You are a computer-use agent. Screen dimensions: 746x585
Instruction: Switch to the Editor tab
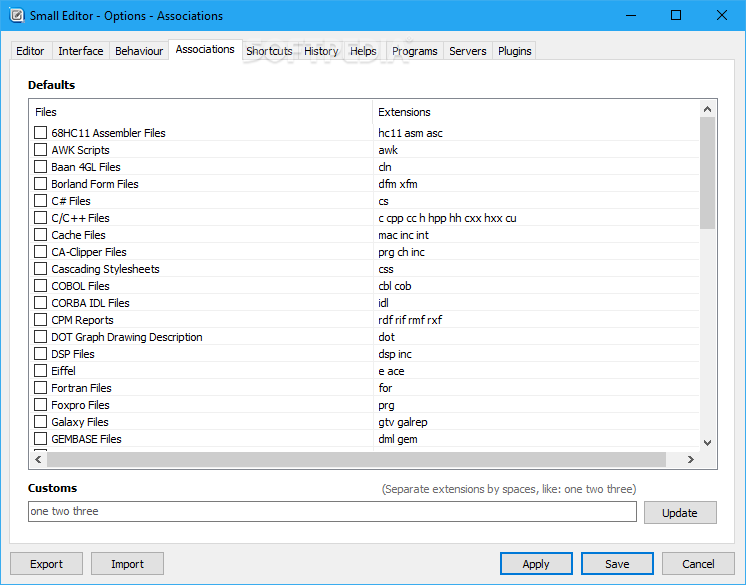click(x=30, y=51)
